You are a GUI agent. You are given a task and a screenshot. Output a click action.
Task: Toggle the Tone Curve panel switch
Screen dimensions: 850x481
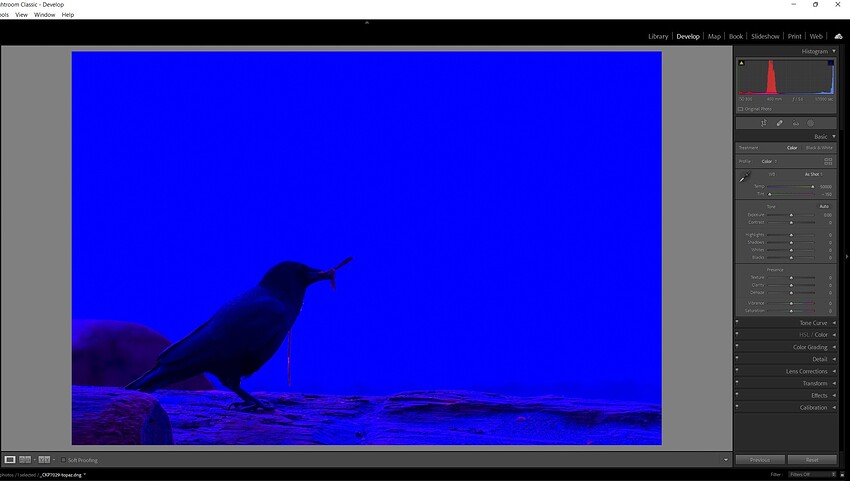click(x=737, y=323)
